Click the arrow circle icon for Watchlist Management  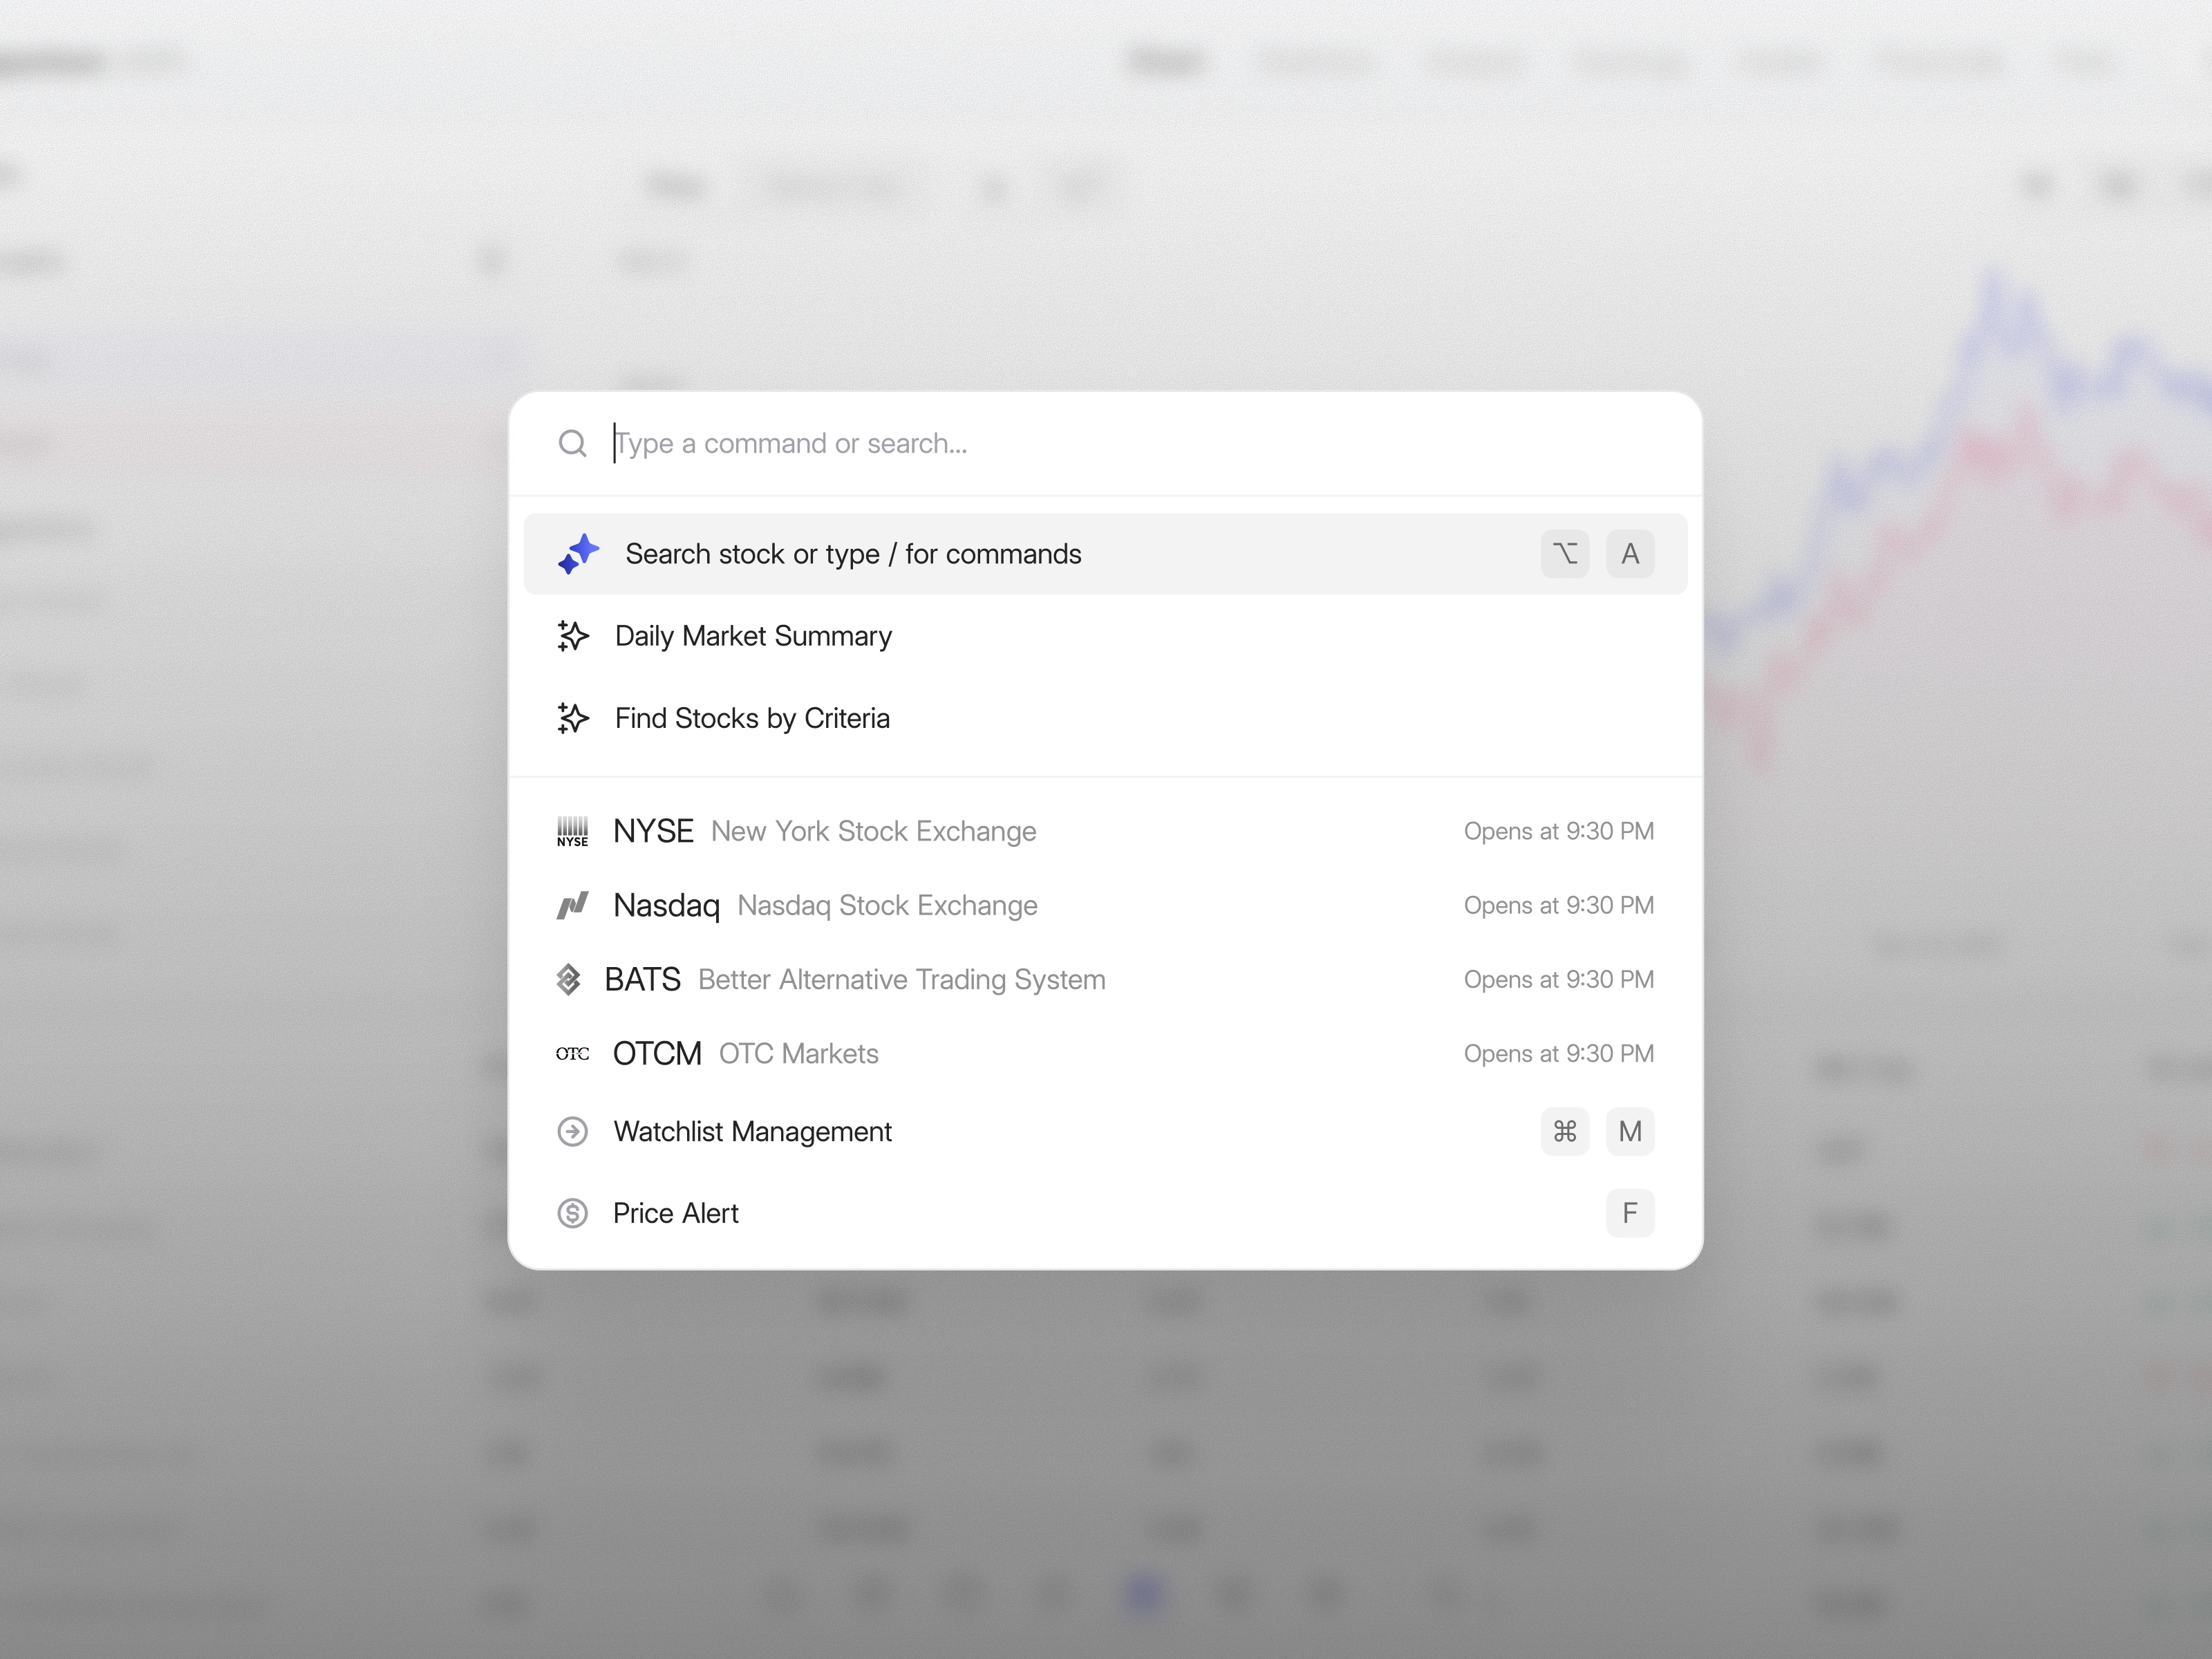[572, 1131]
